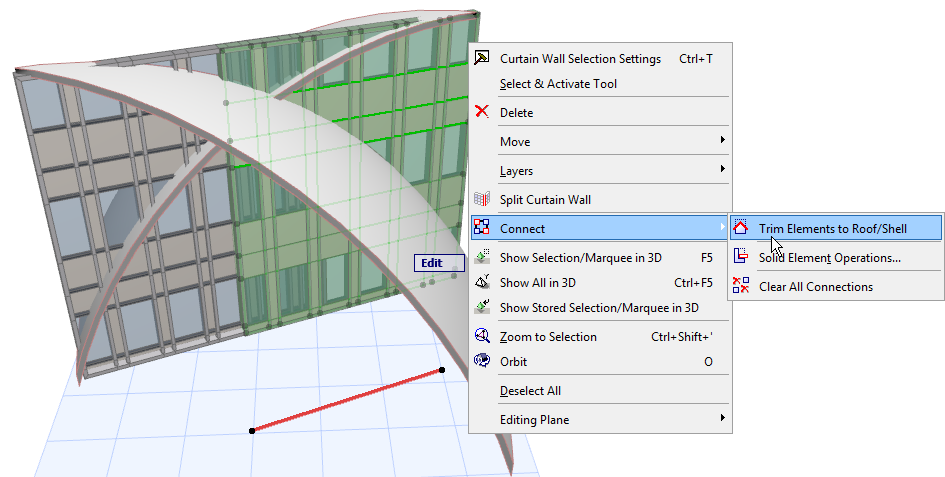This screenshot has width=945, height=477.
Task: Choose Show Stored Selection/Marquee in 3D
Action: pos(600,308)
